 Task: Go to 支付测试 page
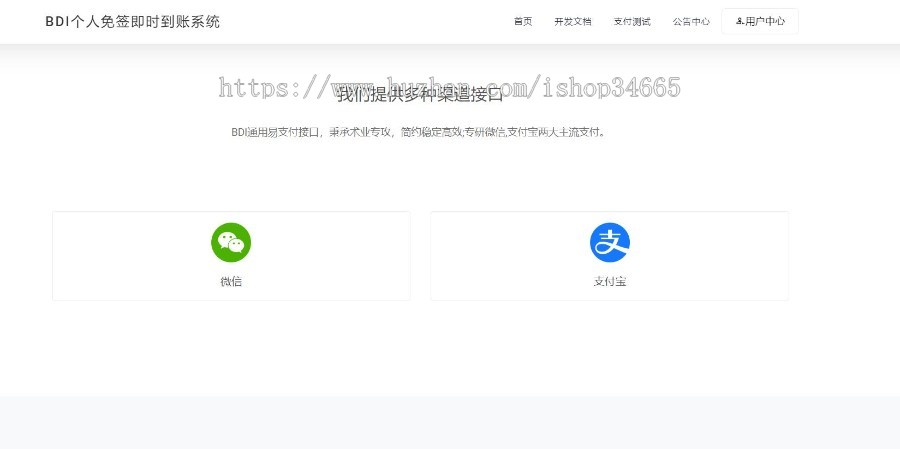(x=632, y=22)
